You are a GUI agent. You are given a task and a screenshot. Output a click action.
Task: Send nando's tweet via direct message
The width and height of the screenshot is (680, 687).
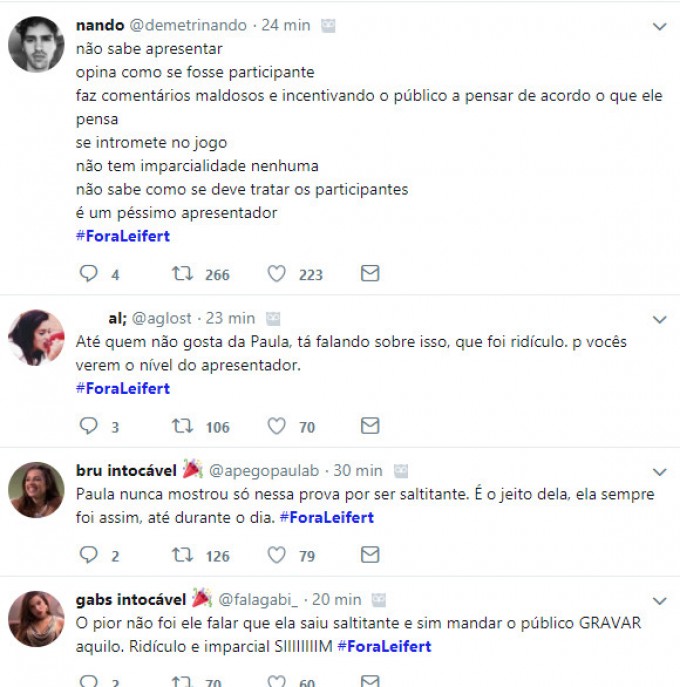point(370,273)
